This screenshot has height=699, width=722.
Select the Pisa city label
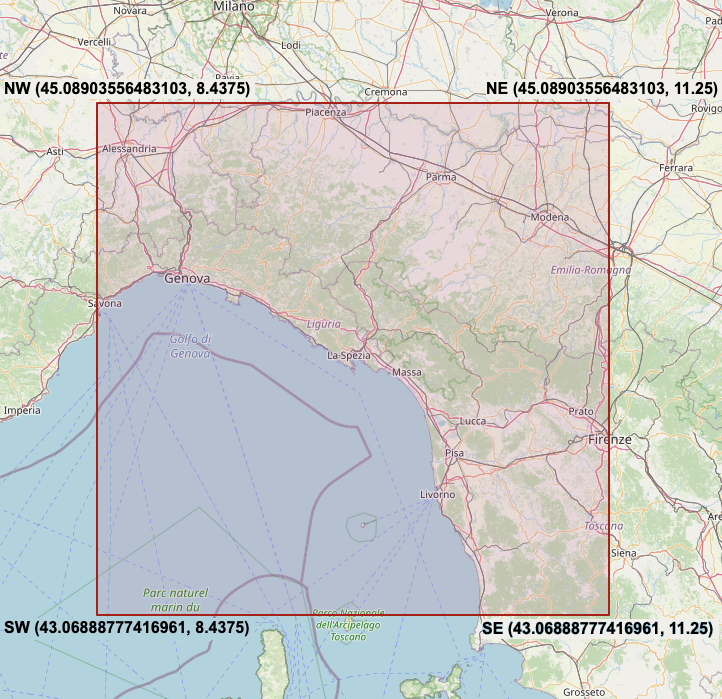click(x=455, y=453)
